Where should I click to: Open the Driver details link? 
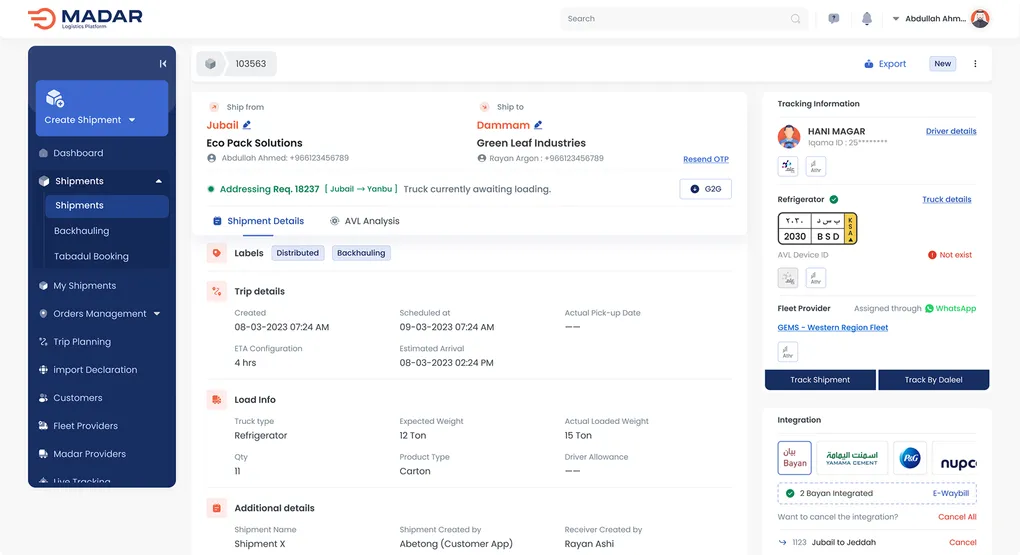pyautogui.click(x=950, y=131)
